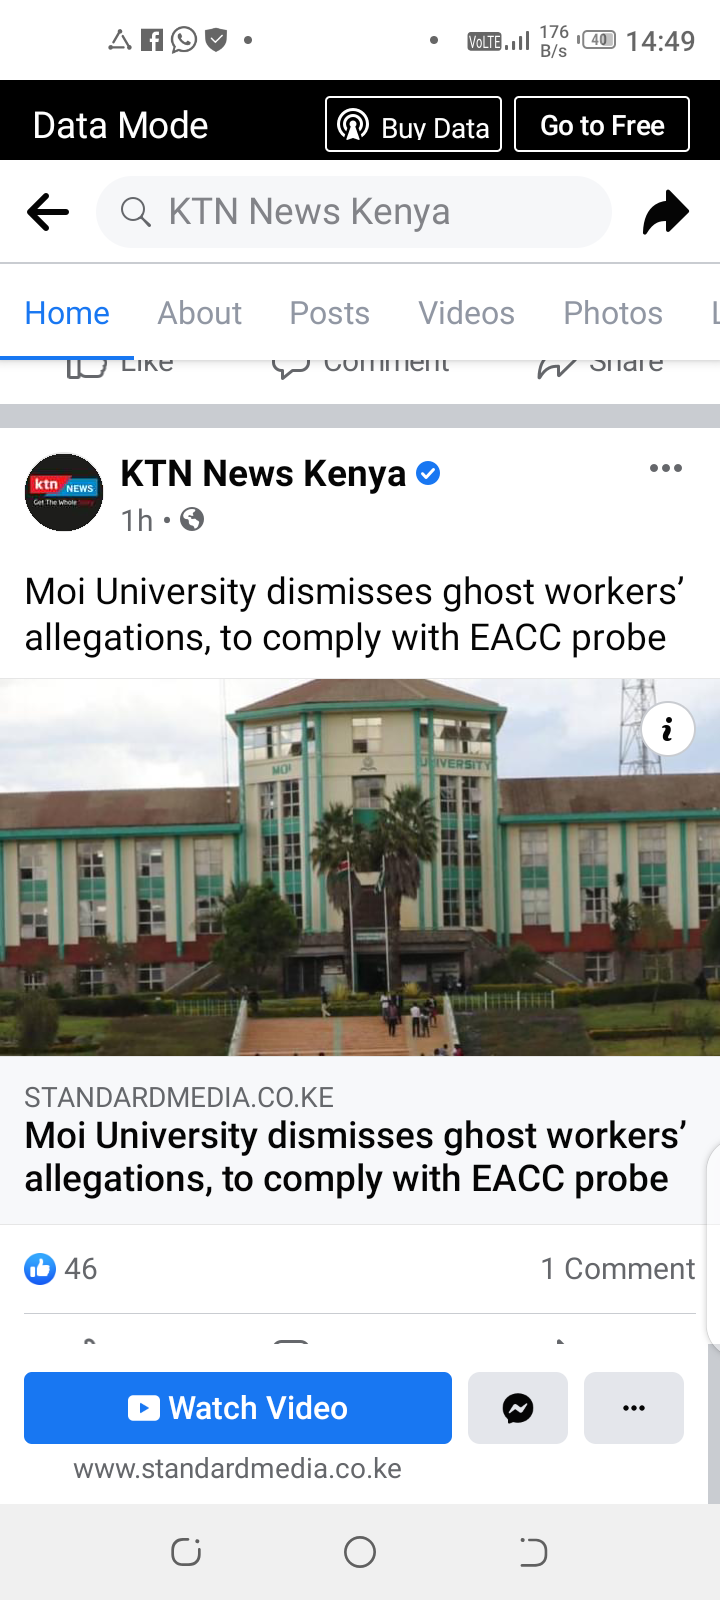Open the Photos tab
Viewport: 720px width, 1600px height.
pyautogui.click(x=613, y=313)
